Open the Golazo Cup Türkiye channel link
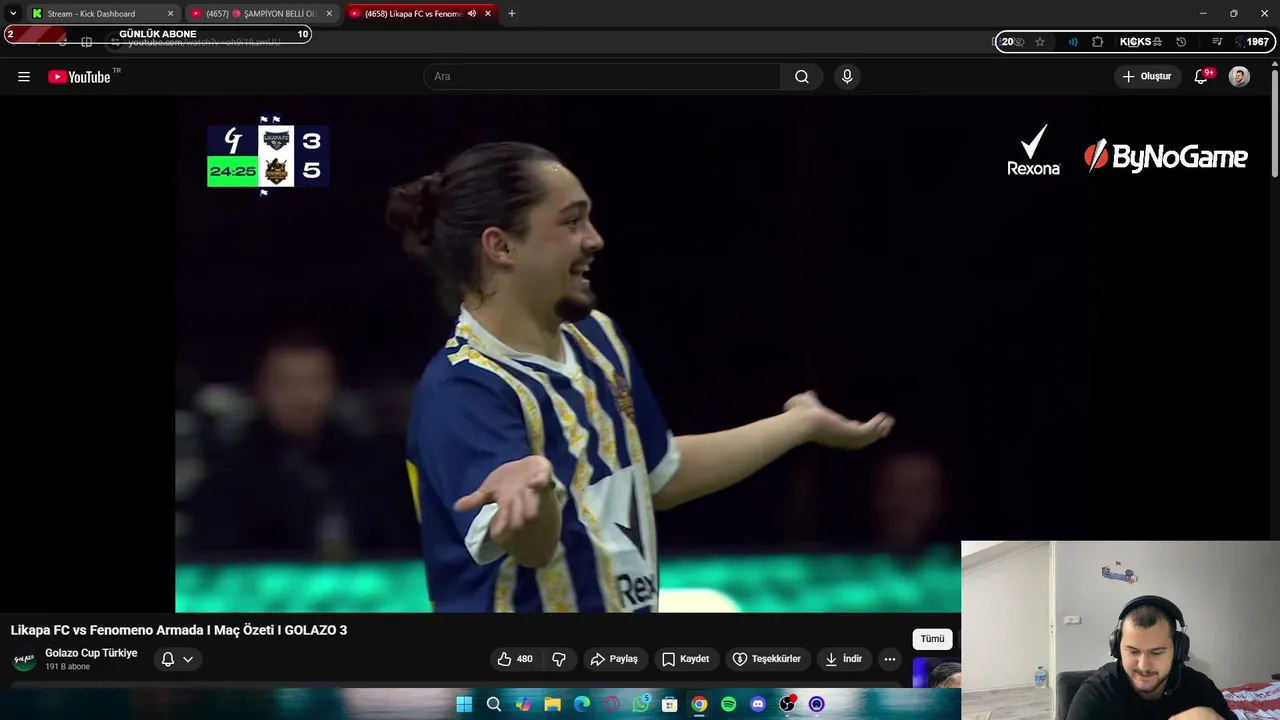 click(91, 653)
